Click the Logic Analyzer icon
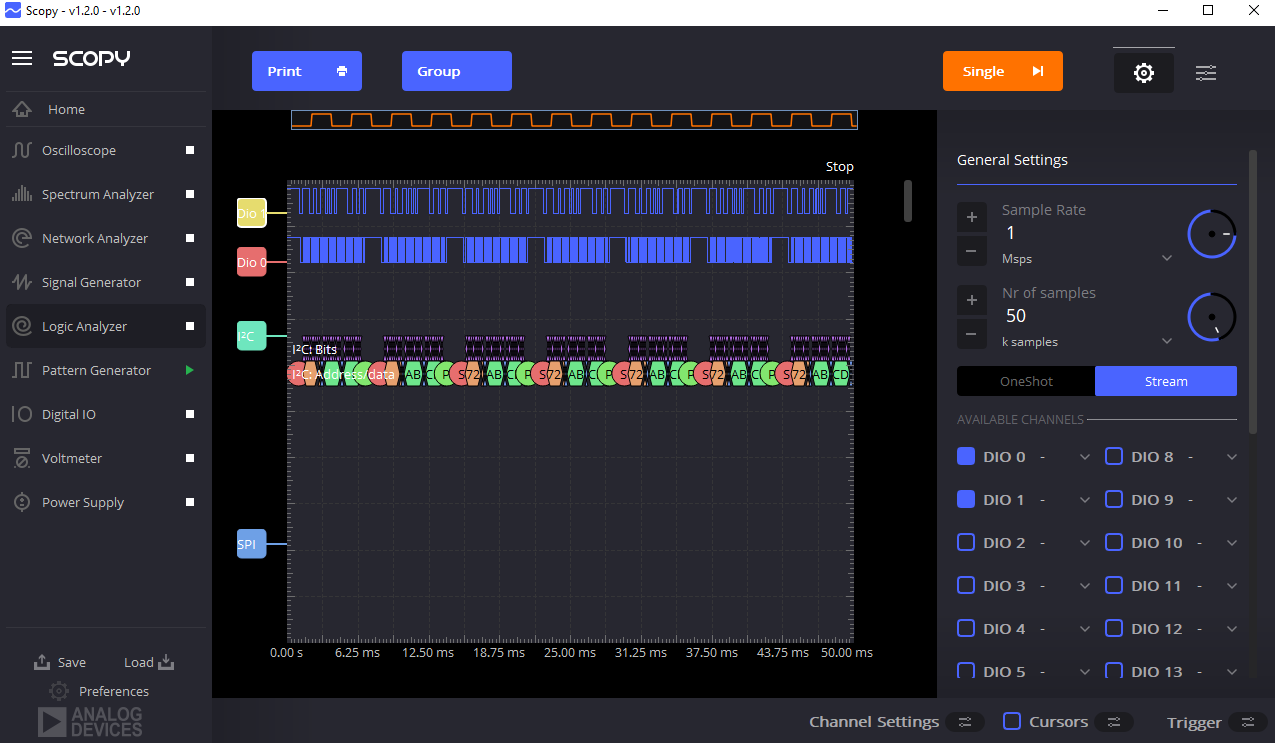This screenshot has width=1275, height=743. pos(22,326)
